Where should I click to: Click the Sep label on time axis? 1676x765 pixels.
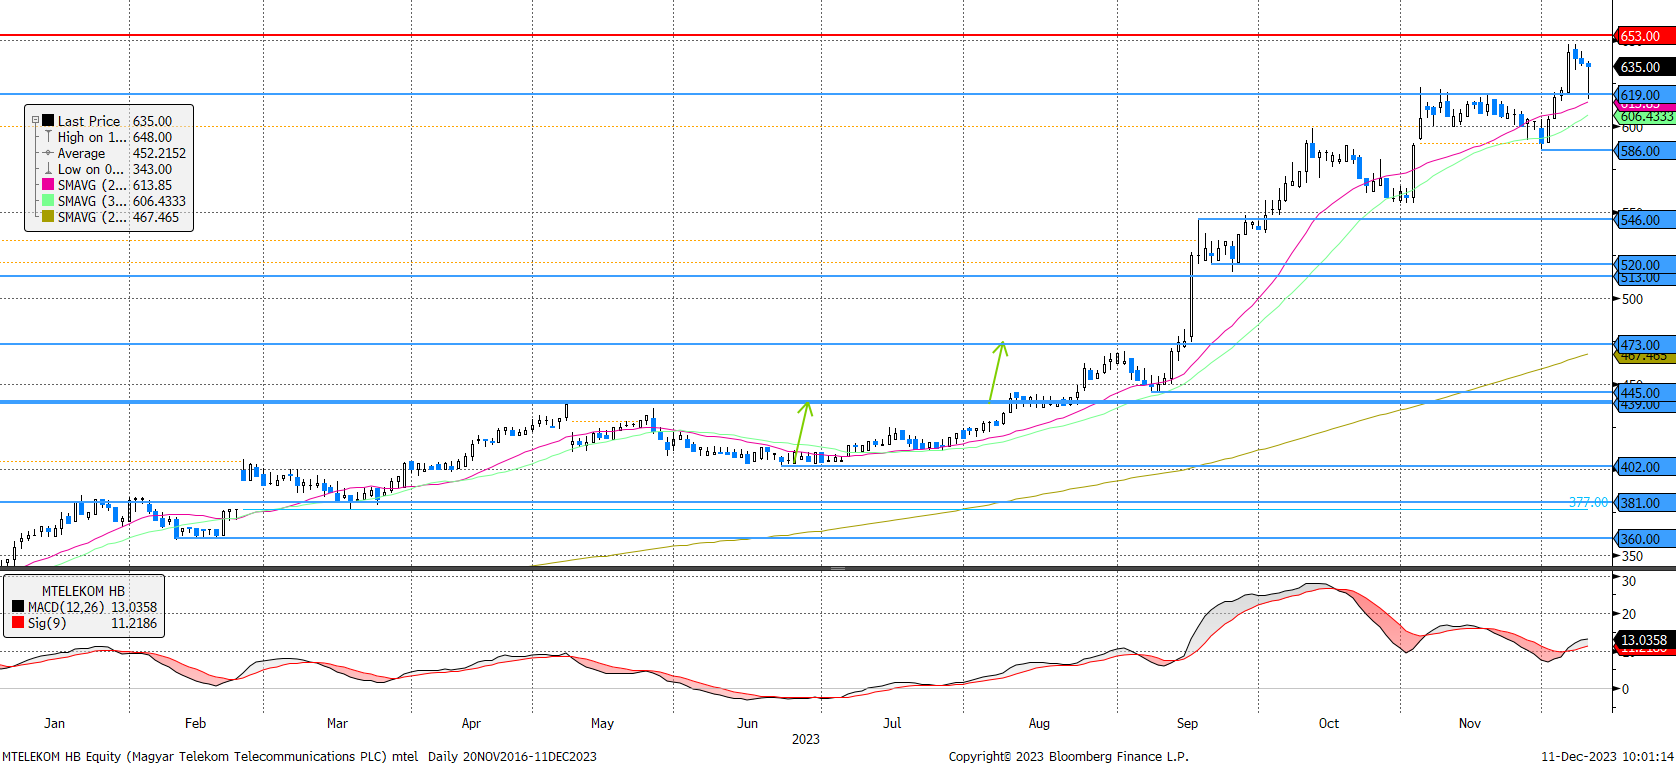(x=1187, y=723)
